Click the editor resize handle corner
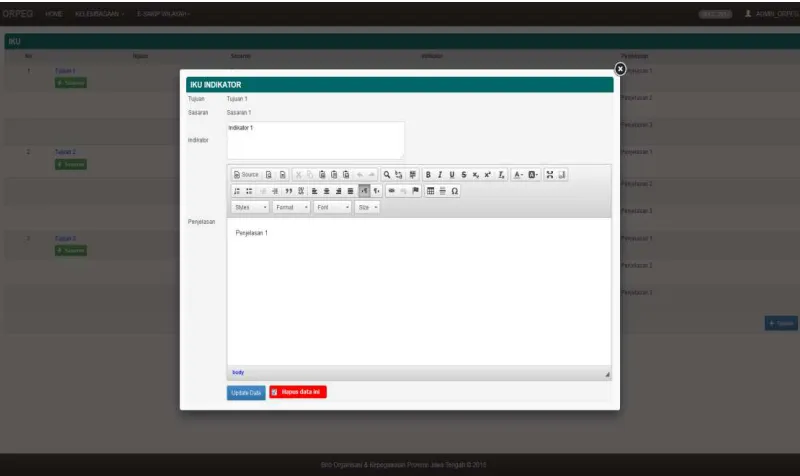 click(607, 374)
